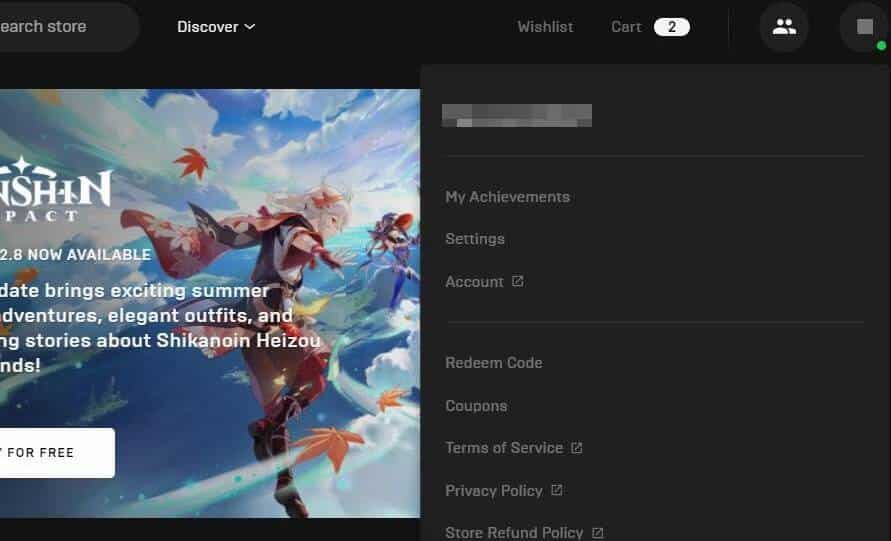This screenshot has height=541, width=891.
Task: Click the user profile avatar icon
Action: click(x=864, y=27)
